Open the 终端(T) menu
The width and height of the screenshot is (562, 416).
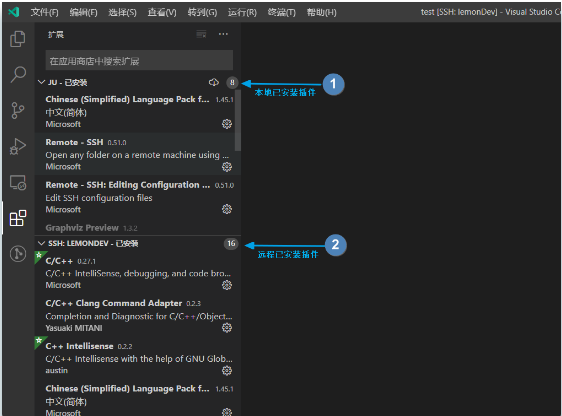click(282, 13)
